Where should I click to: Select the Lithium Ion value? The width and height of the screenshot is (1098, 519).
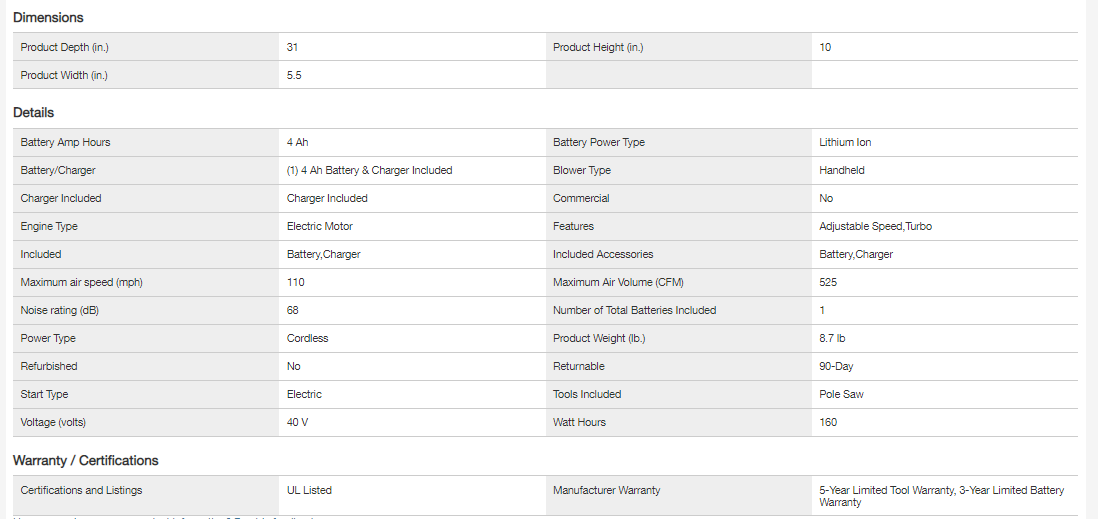[x=845, y=142]
